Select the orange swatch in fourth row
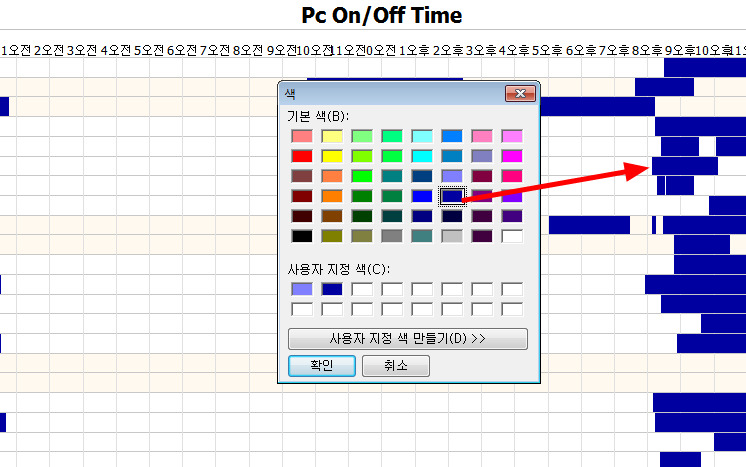This screenshot has height=467, width=746. [332, 196]
